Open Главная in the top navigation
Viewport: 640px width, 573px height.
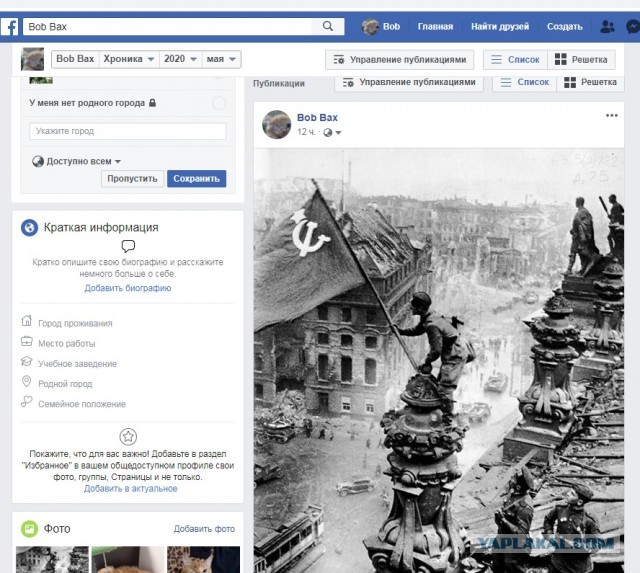pyautogui.click(x=435, y=27)
